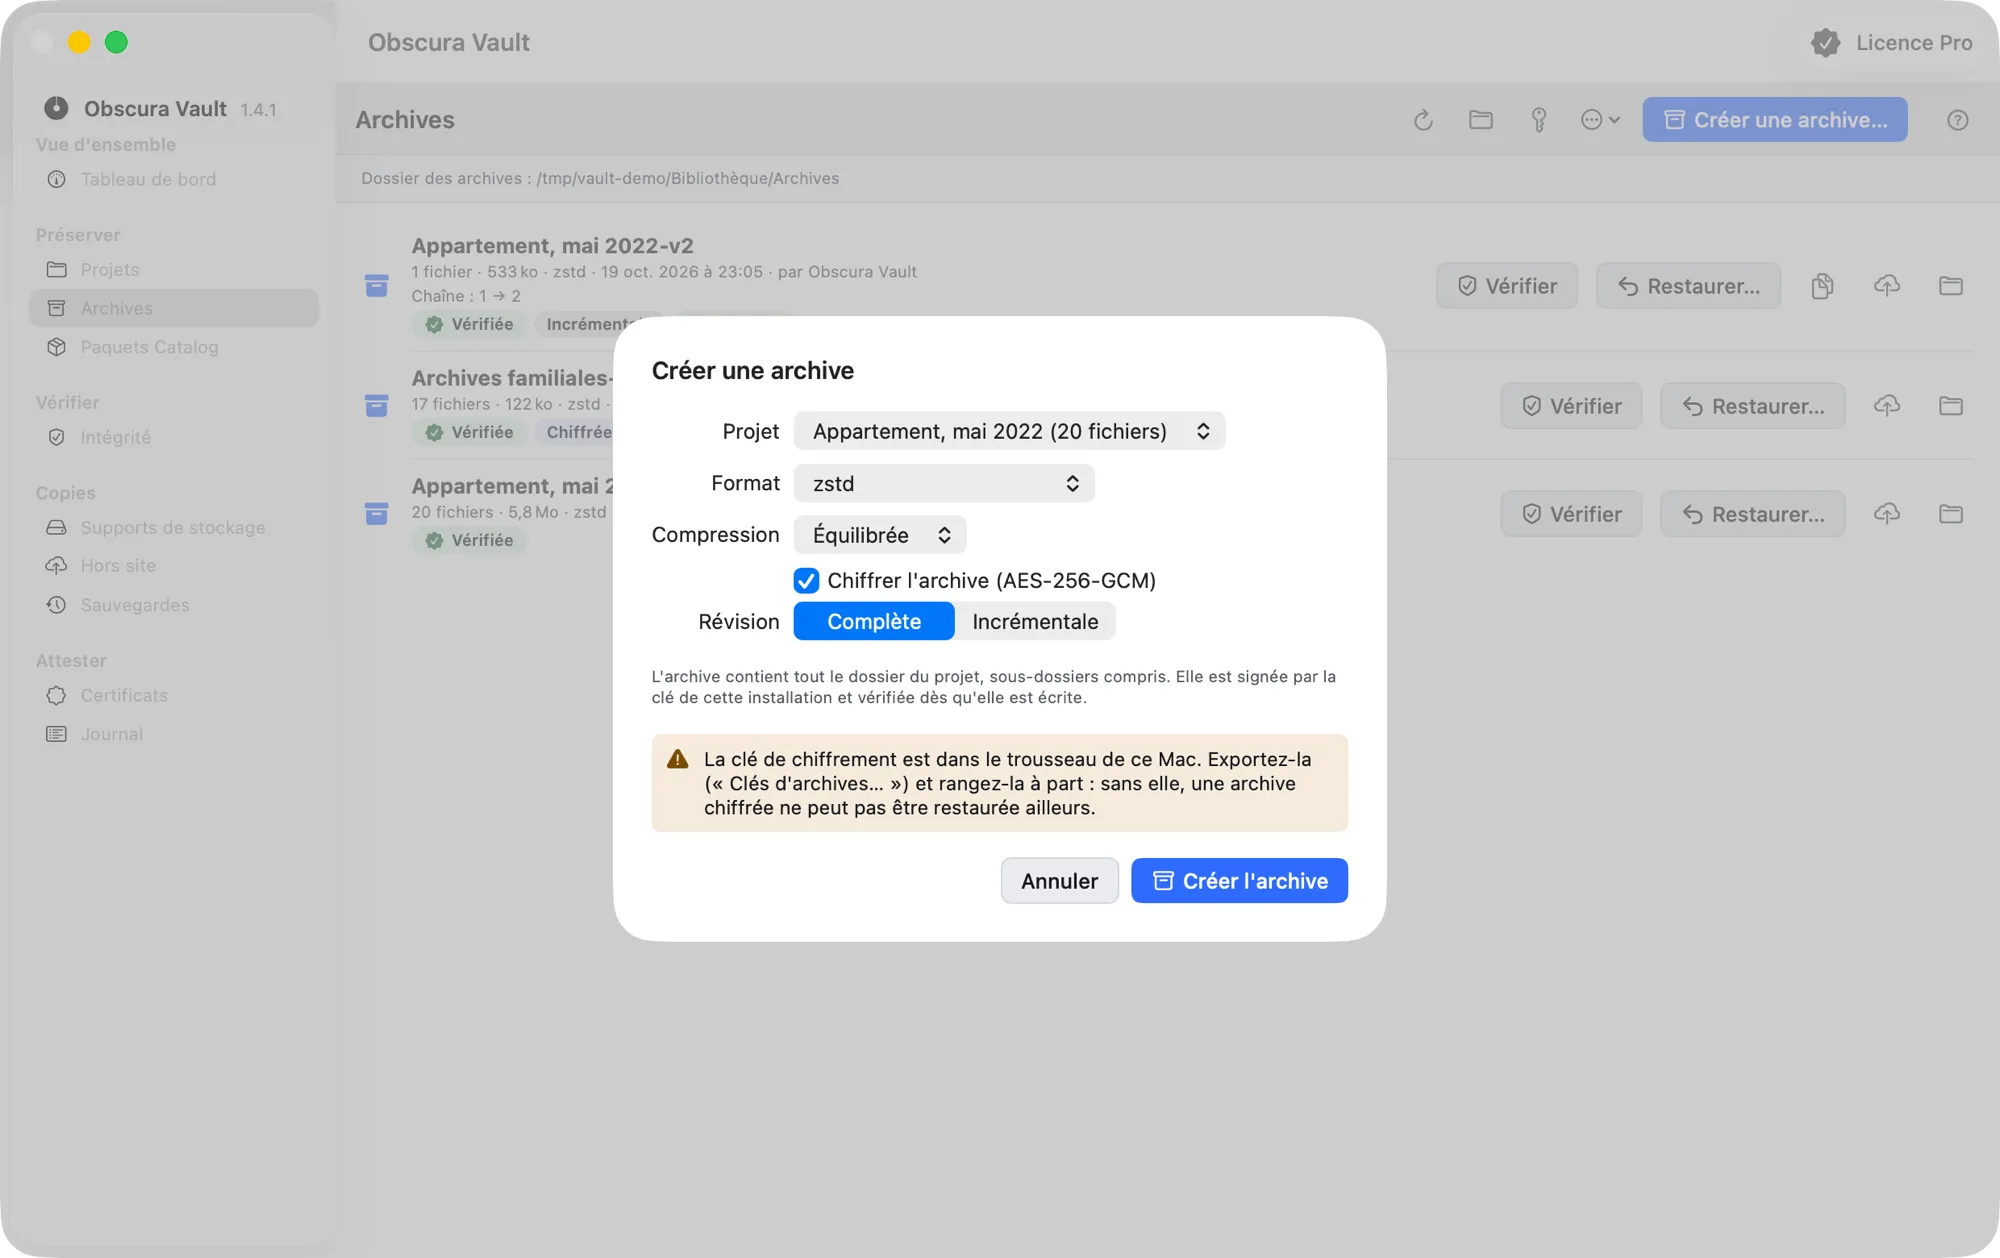Select Incrémentale revision option
This screenshot has width=2000, height=1258.
click(x=1035, y=621)
